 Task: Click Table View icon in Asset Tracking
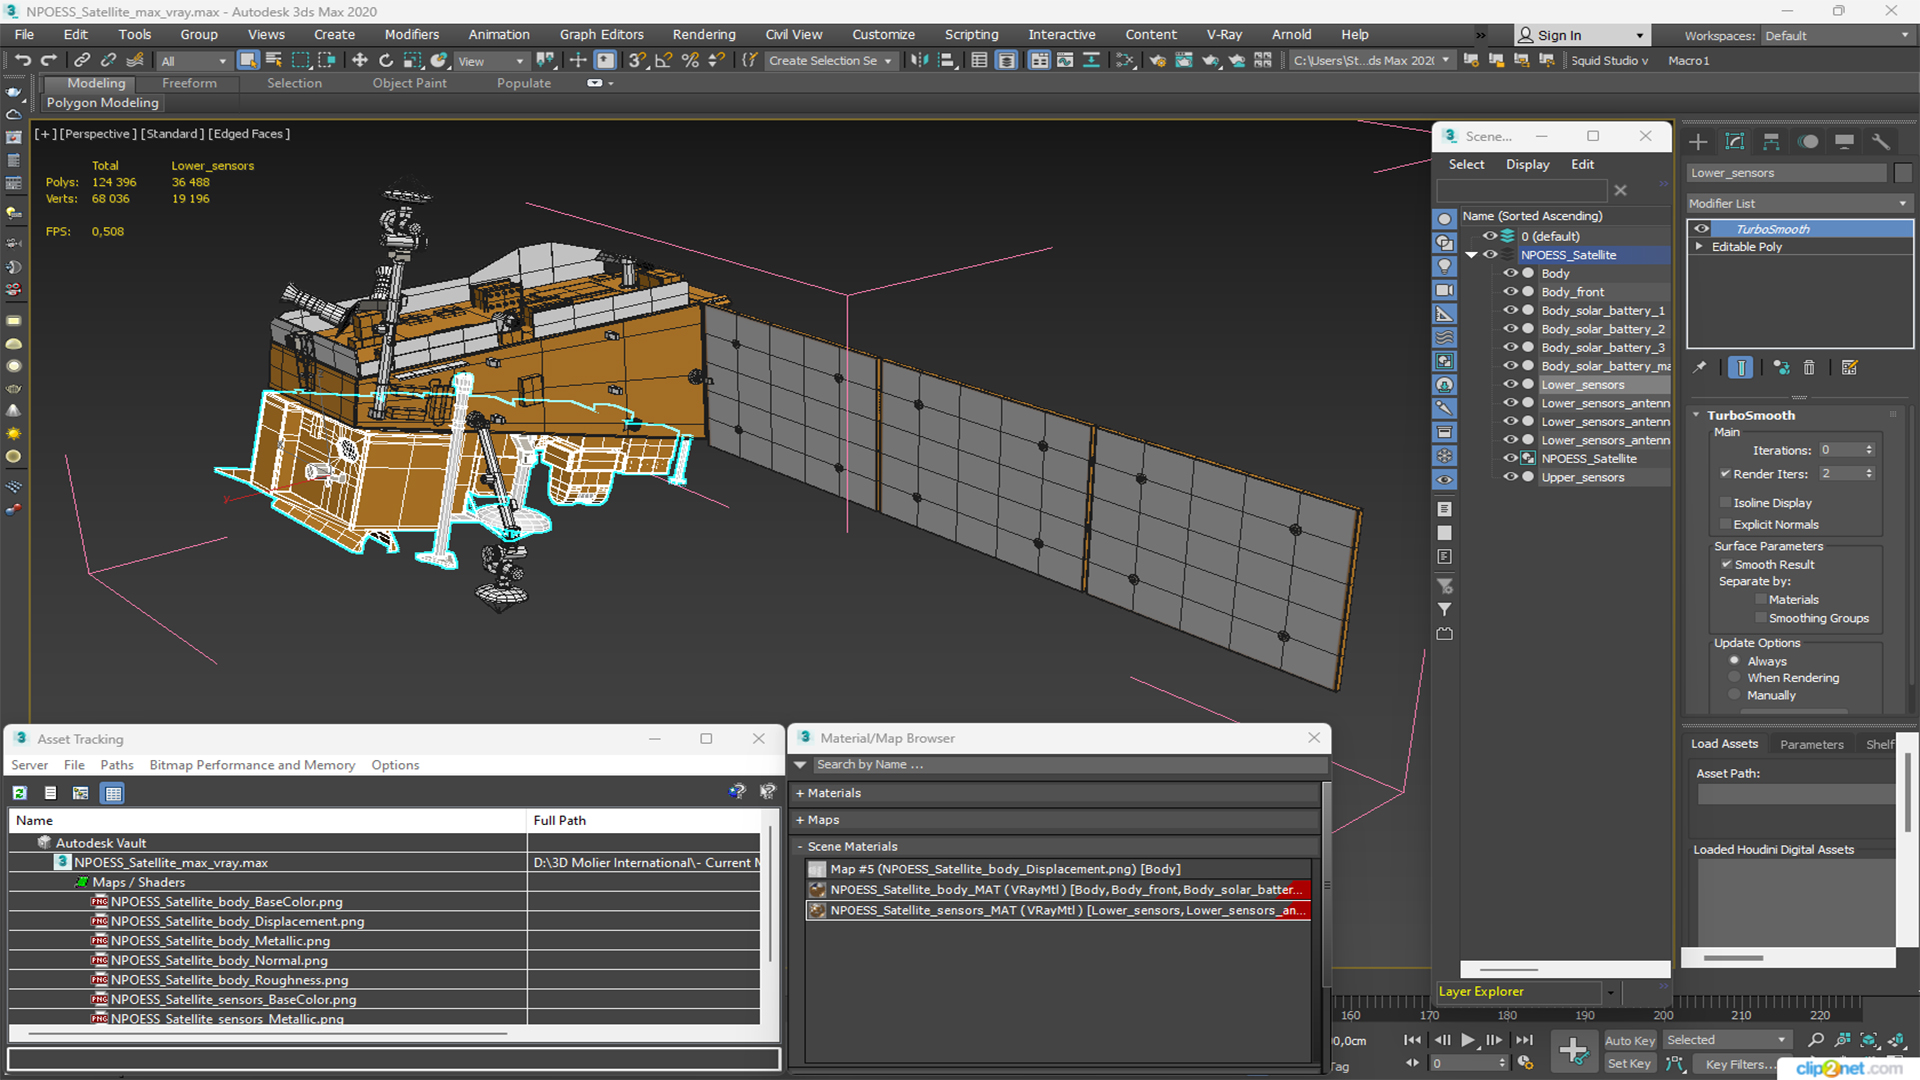113,793
